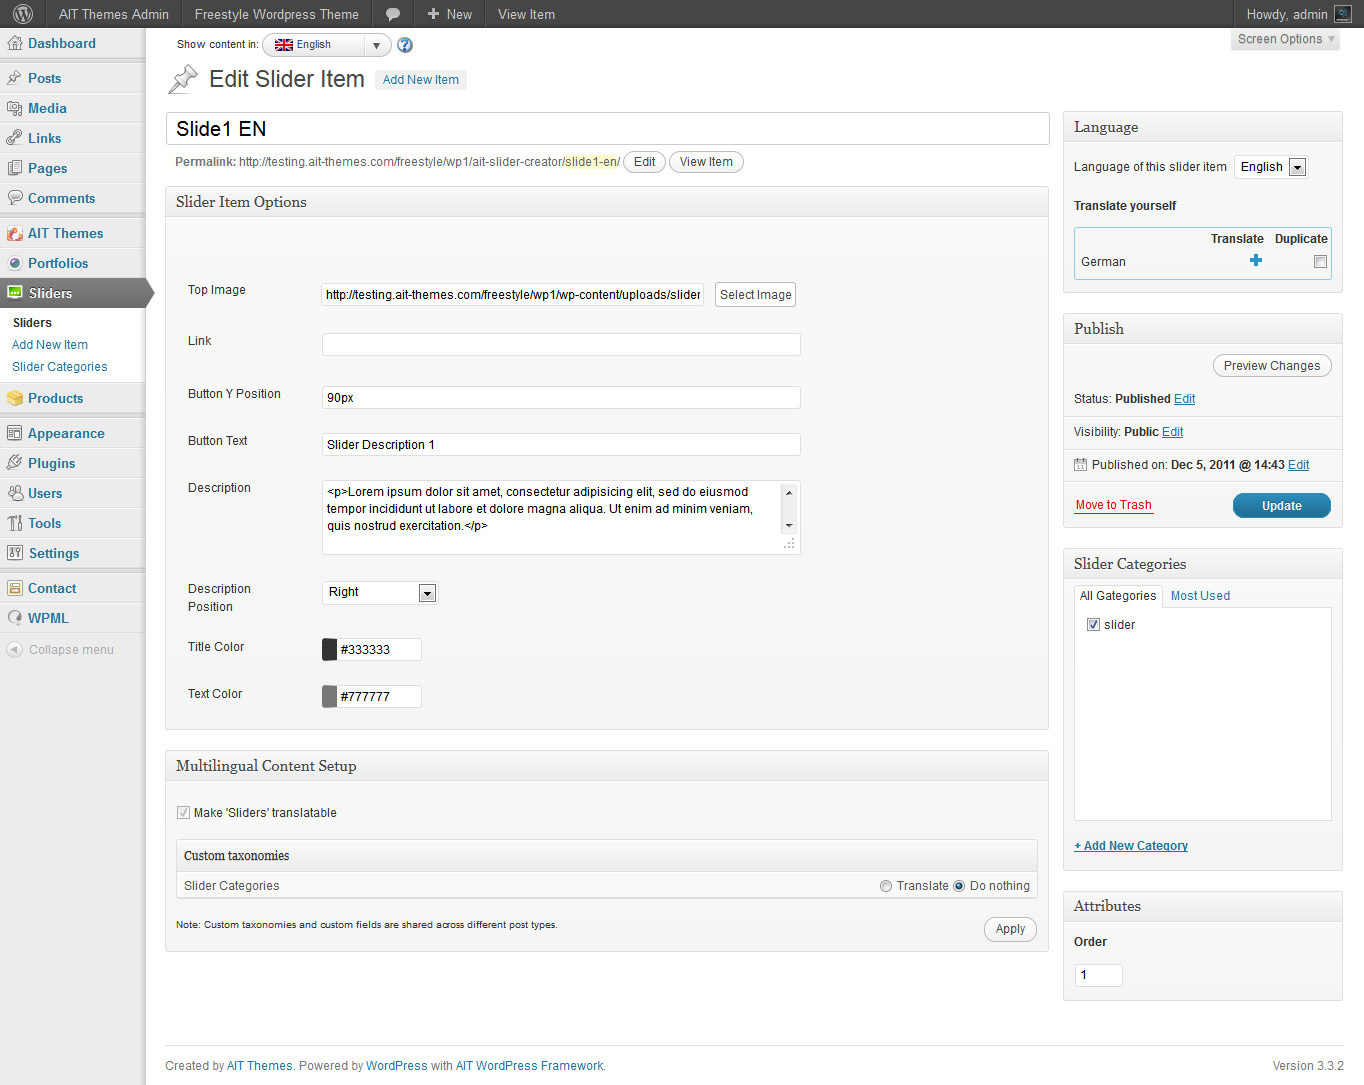
Task: Click the Update button
Action: coord(1281,506)
